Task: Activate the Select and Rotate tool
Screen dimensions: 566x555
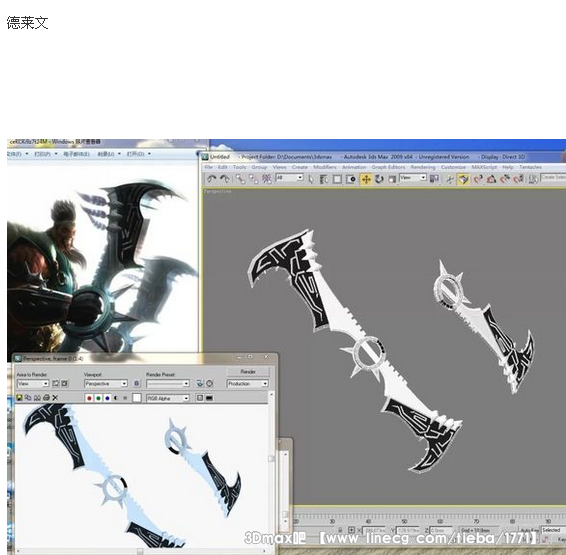Action: 379,179
